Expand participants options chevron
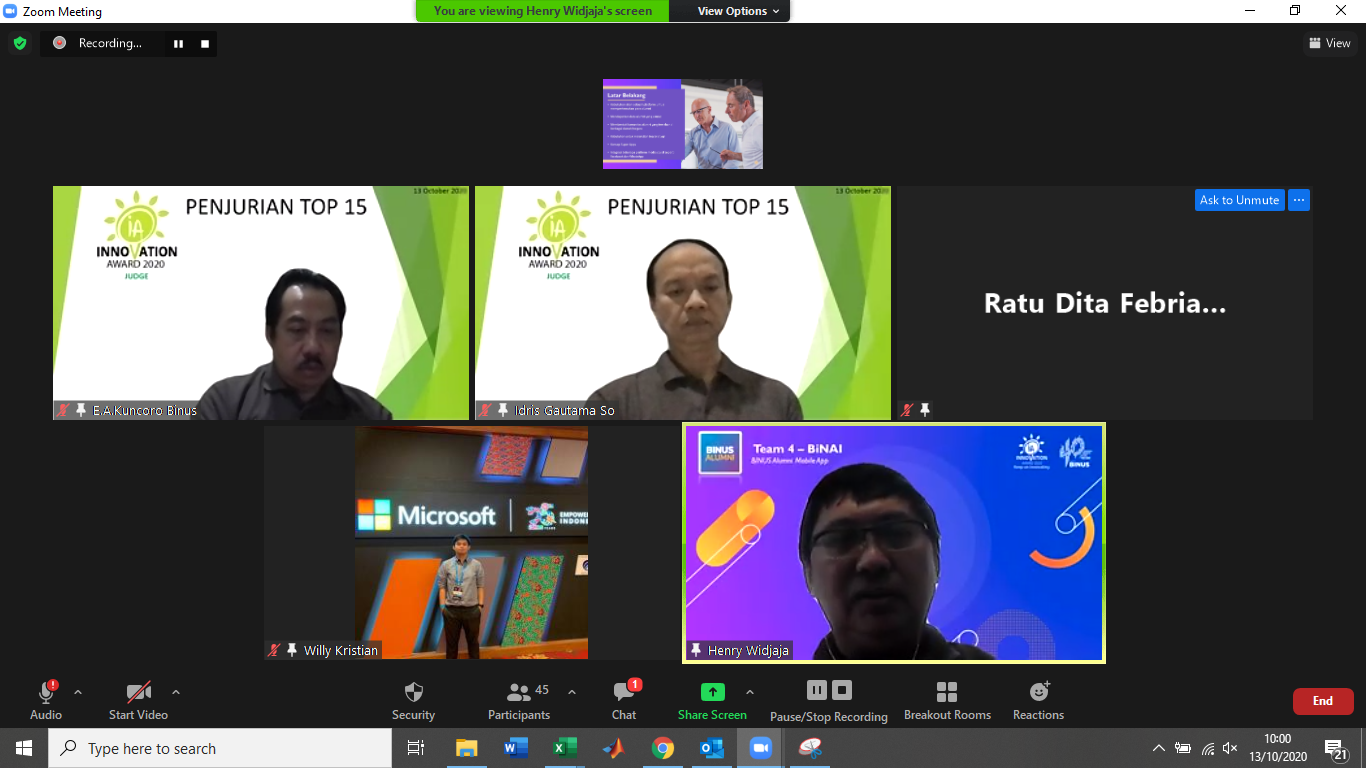Image resolution: width=1366 pixels, height=768 pixels. click(572, 692)
